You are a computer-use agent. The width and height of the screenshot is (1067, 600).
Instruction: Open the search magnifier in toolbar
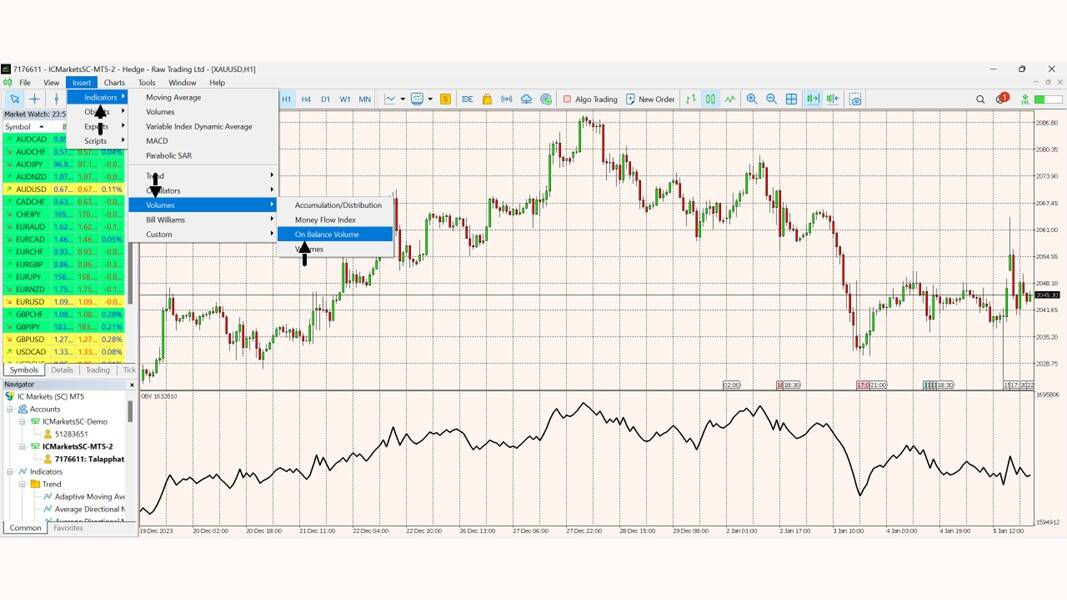980,99
